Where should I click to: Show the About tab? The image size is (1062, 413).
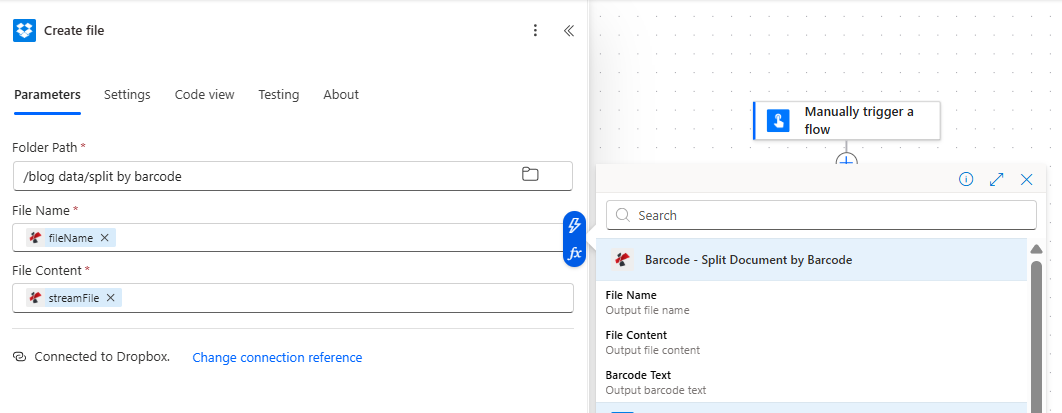pos(340,95)
